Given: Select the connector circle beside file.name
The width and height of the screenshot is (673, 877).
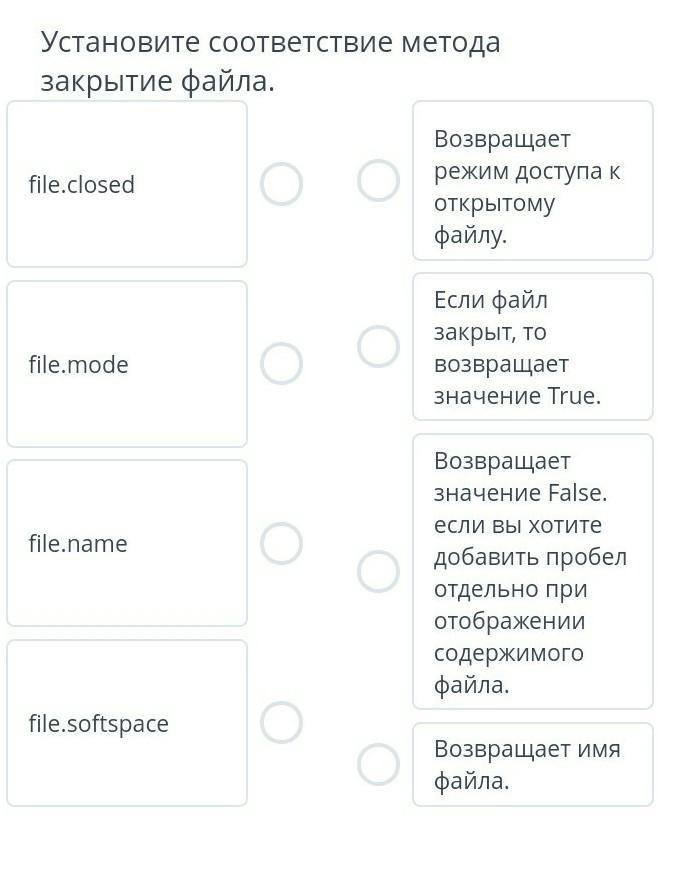Looking at the screenshot, I should tap(281, 543).
